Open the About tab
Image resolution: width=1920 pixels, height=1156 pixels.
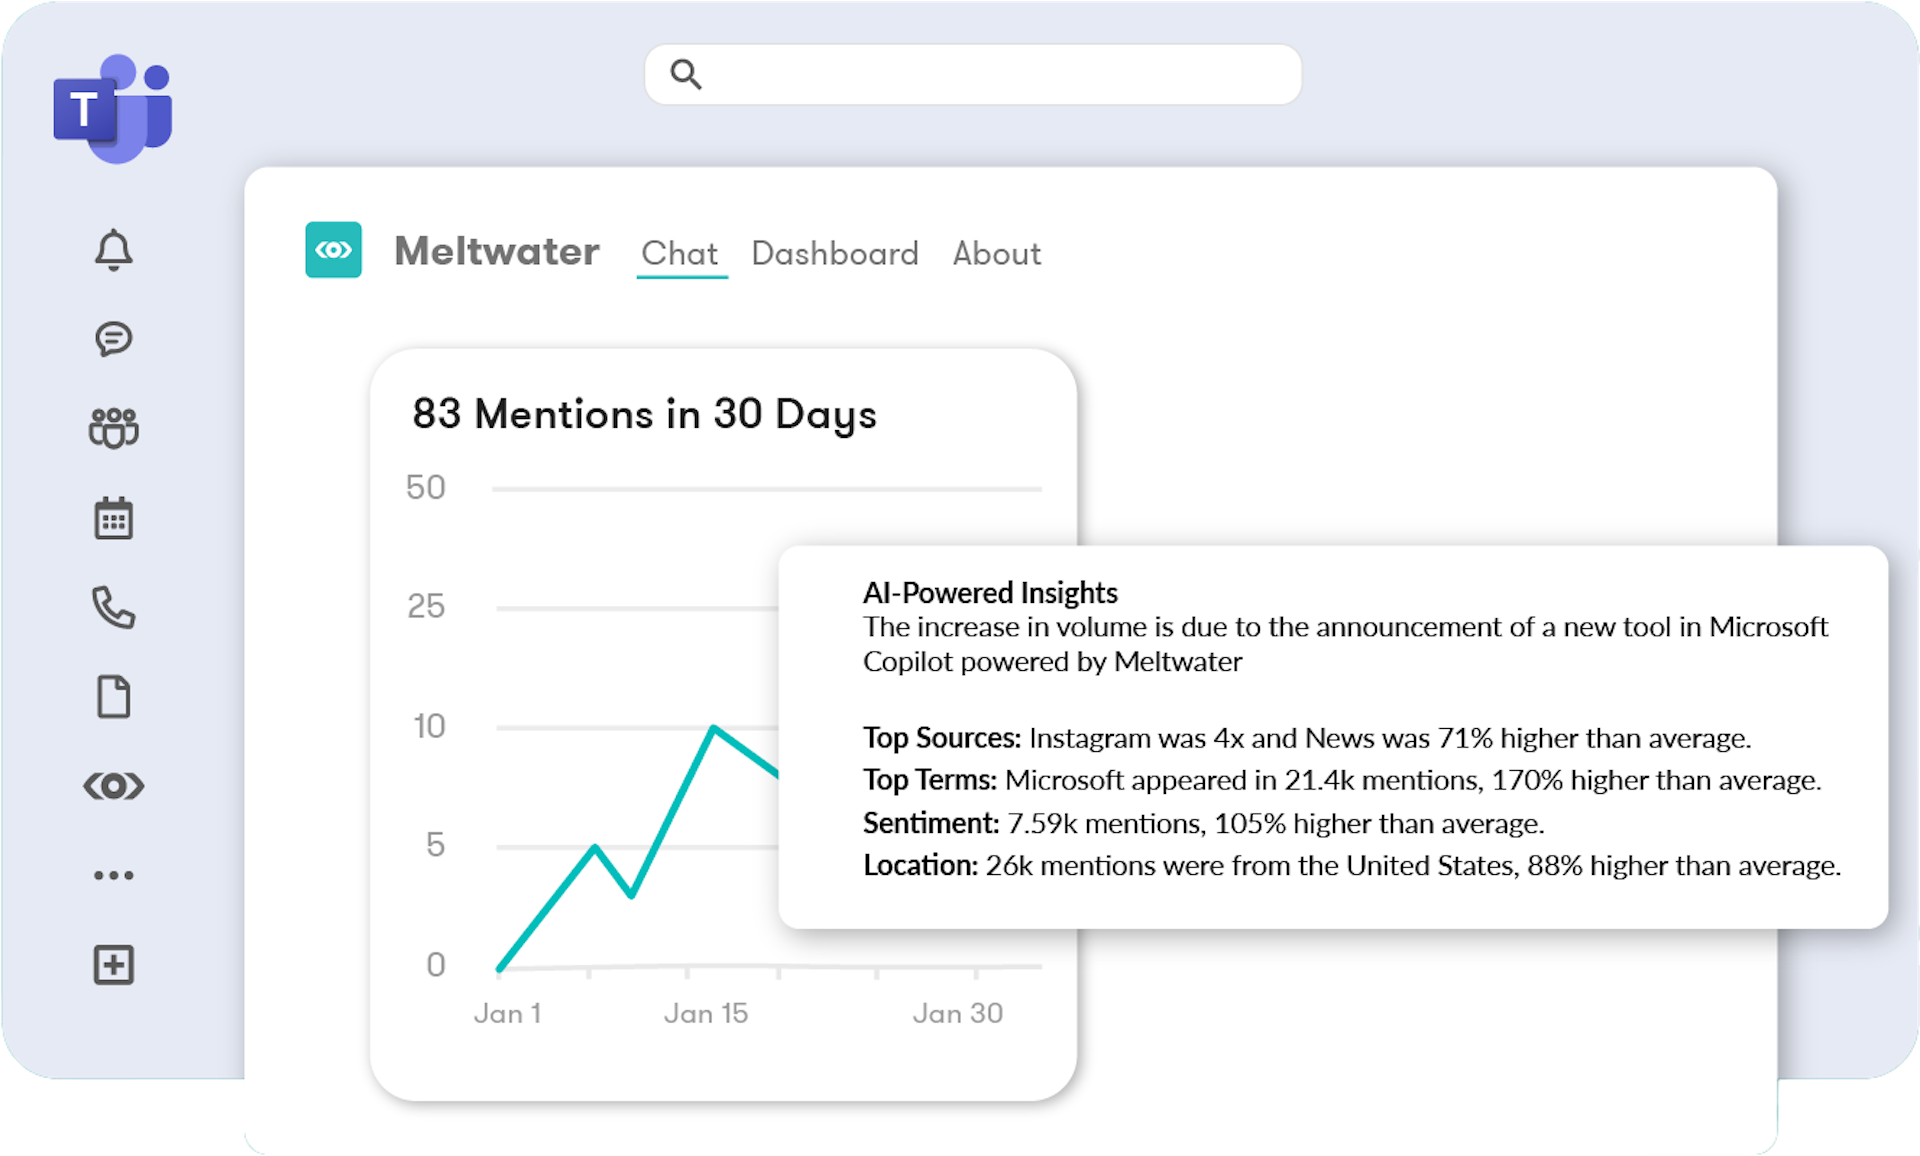coord(996,254)
